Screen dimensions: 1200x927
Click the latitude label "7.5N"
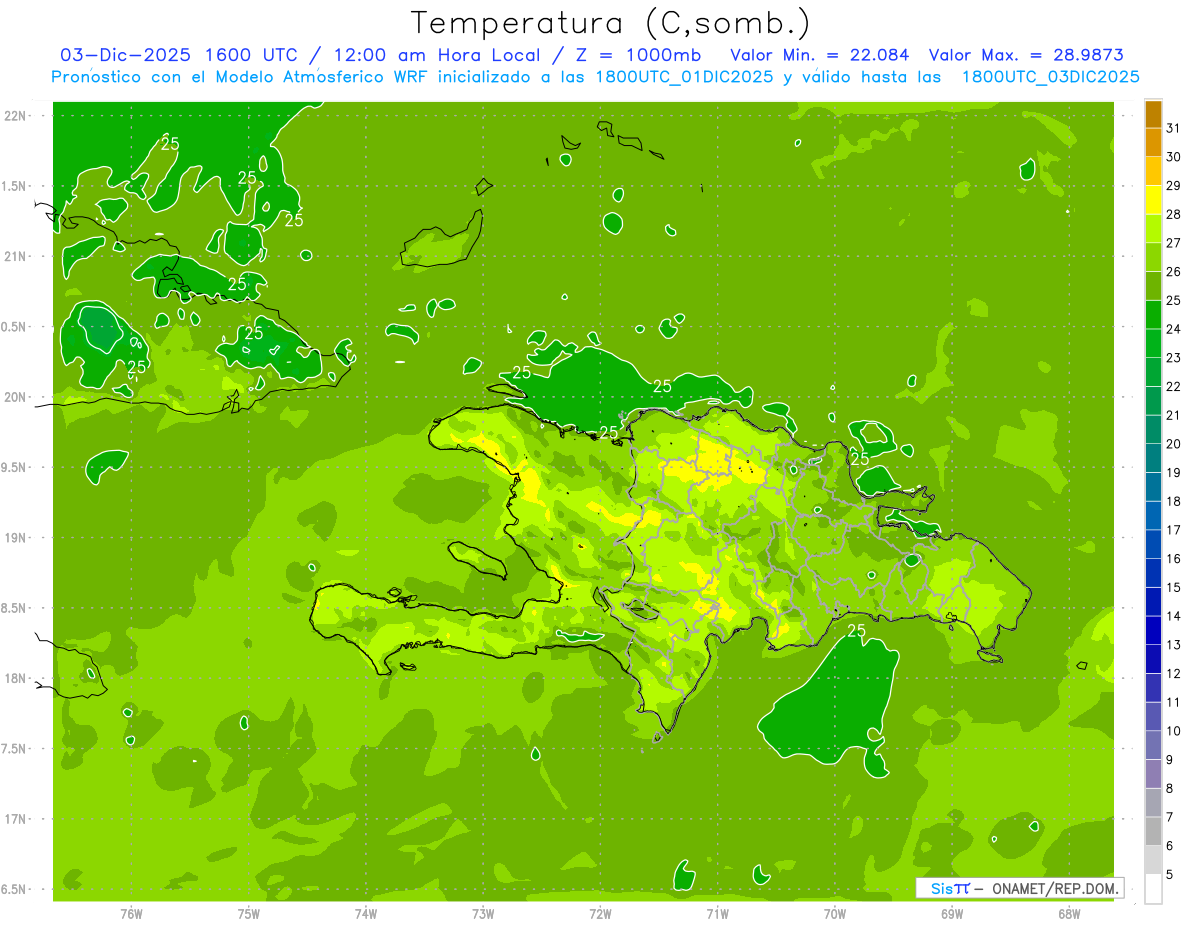[15, 749]
